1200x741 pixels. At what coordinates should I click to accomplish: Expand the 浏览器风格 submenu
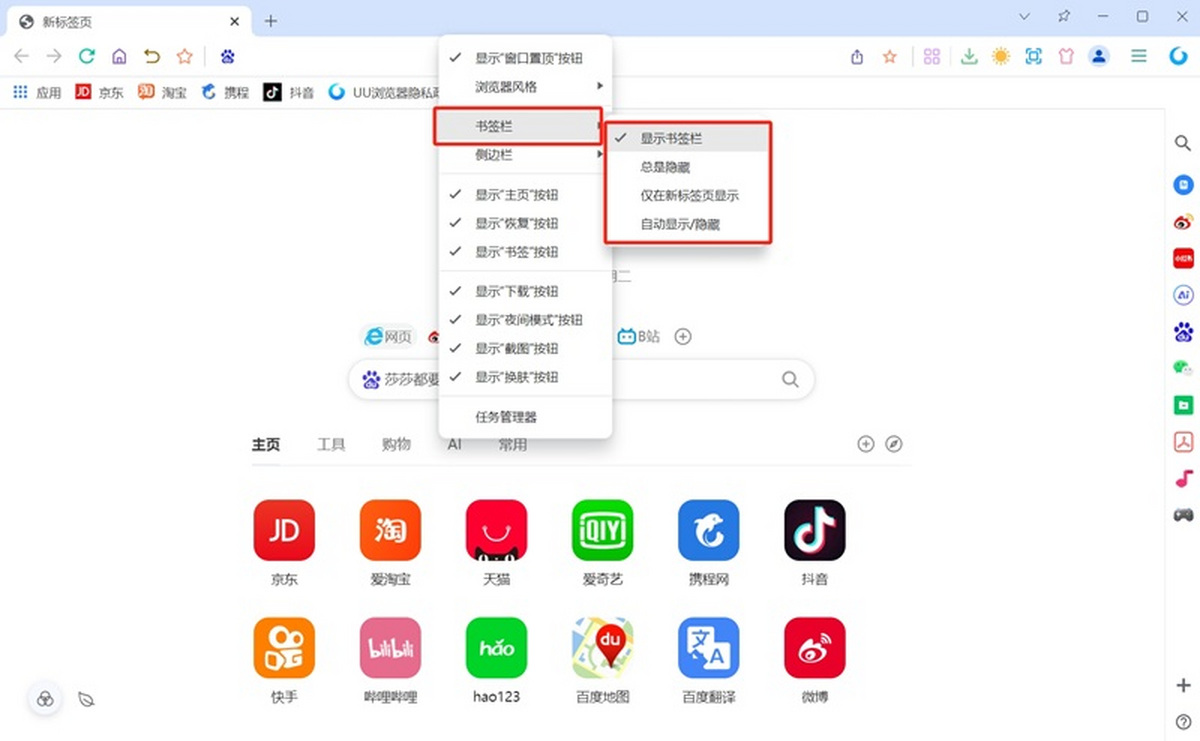click(525, 87)
